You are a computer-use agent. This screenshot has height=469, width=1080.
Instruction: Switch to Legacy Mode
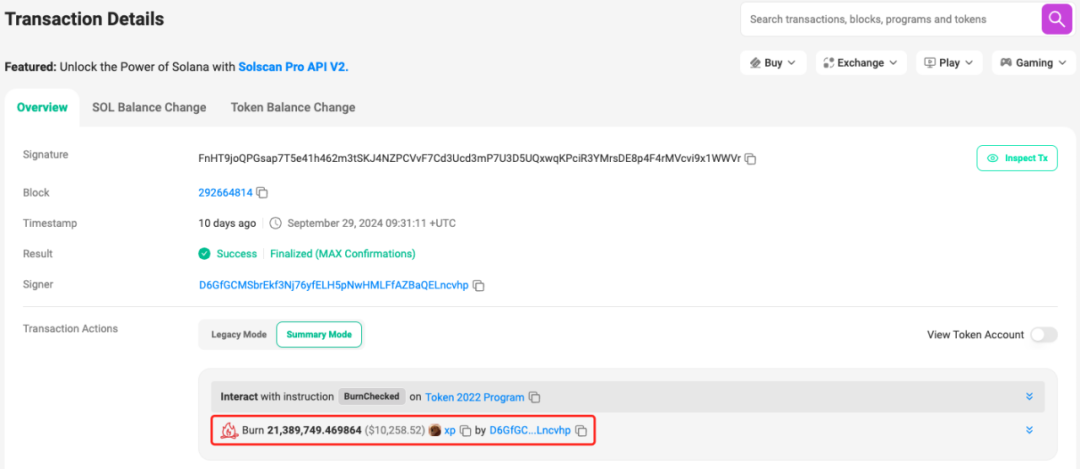tap(238, 335)
